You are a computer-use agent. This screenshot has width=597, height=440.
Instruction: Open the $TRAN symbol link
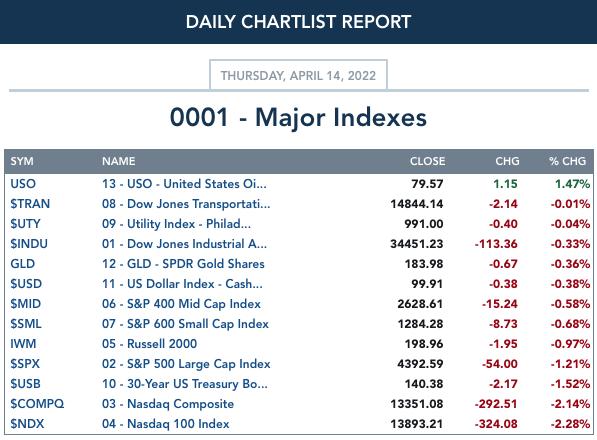click(x=30, y=204)
